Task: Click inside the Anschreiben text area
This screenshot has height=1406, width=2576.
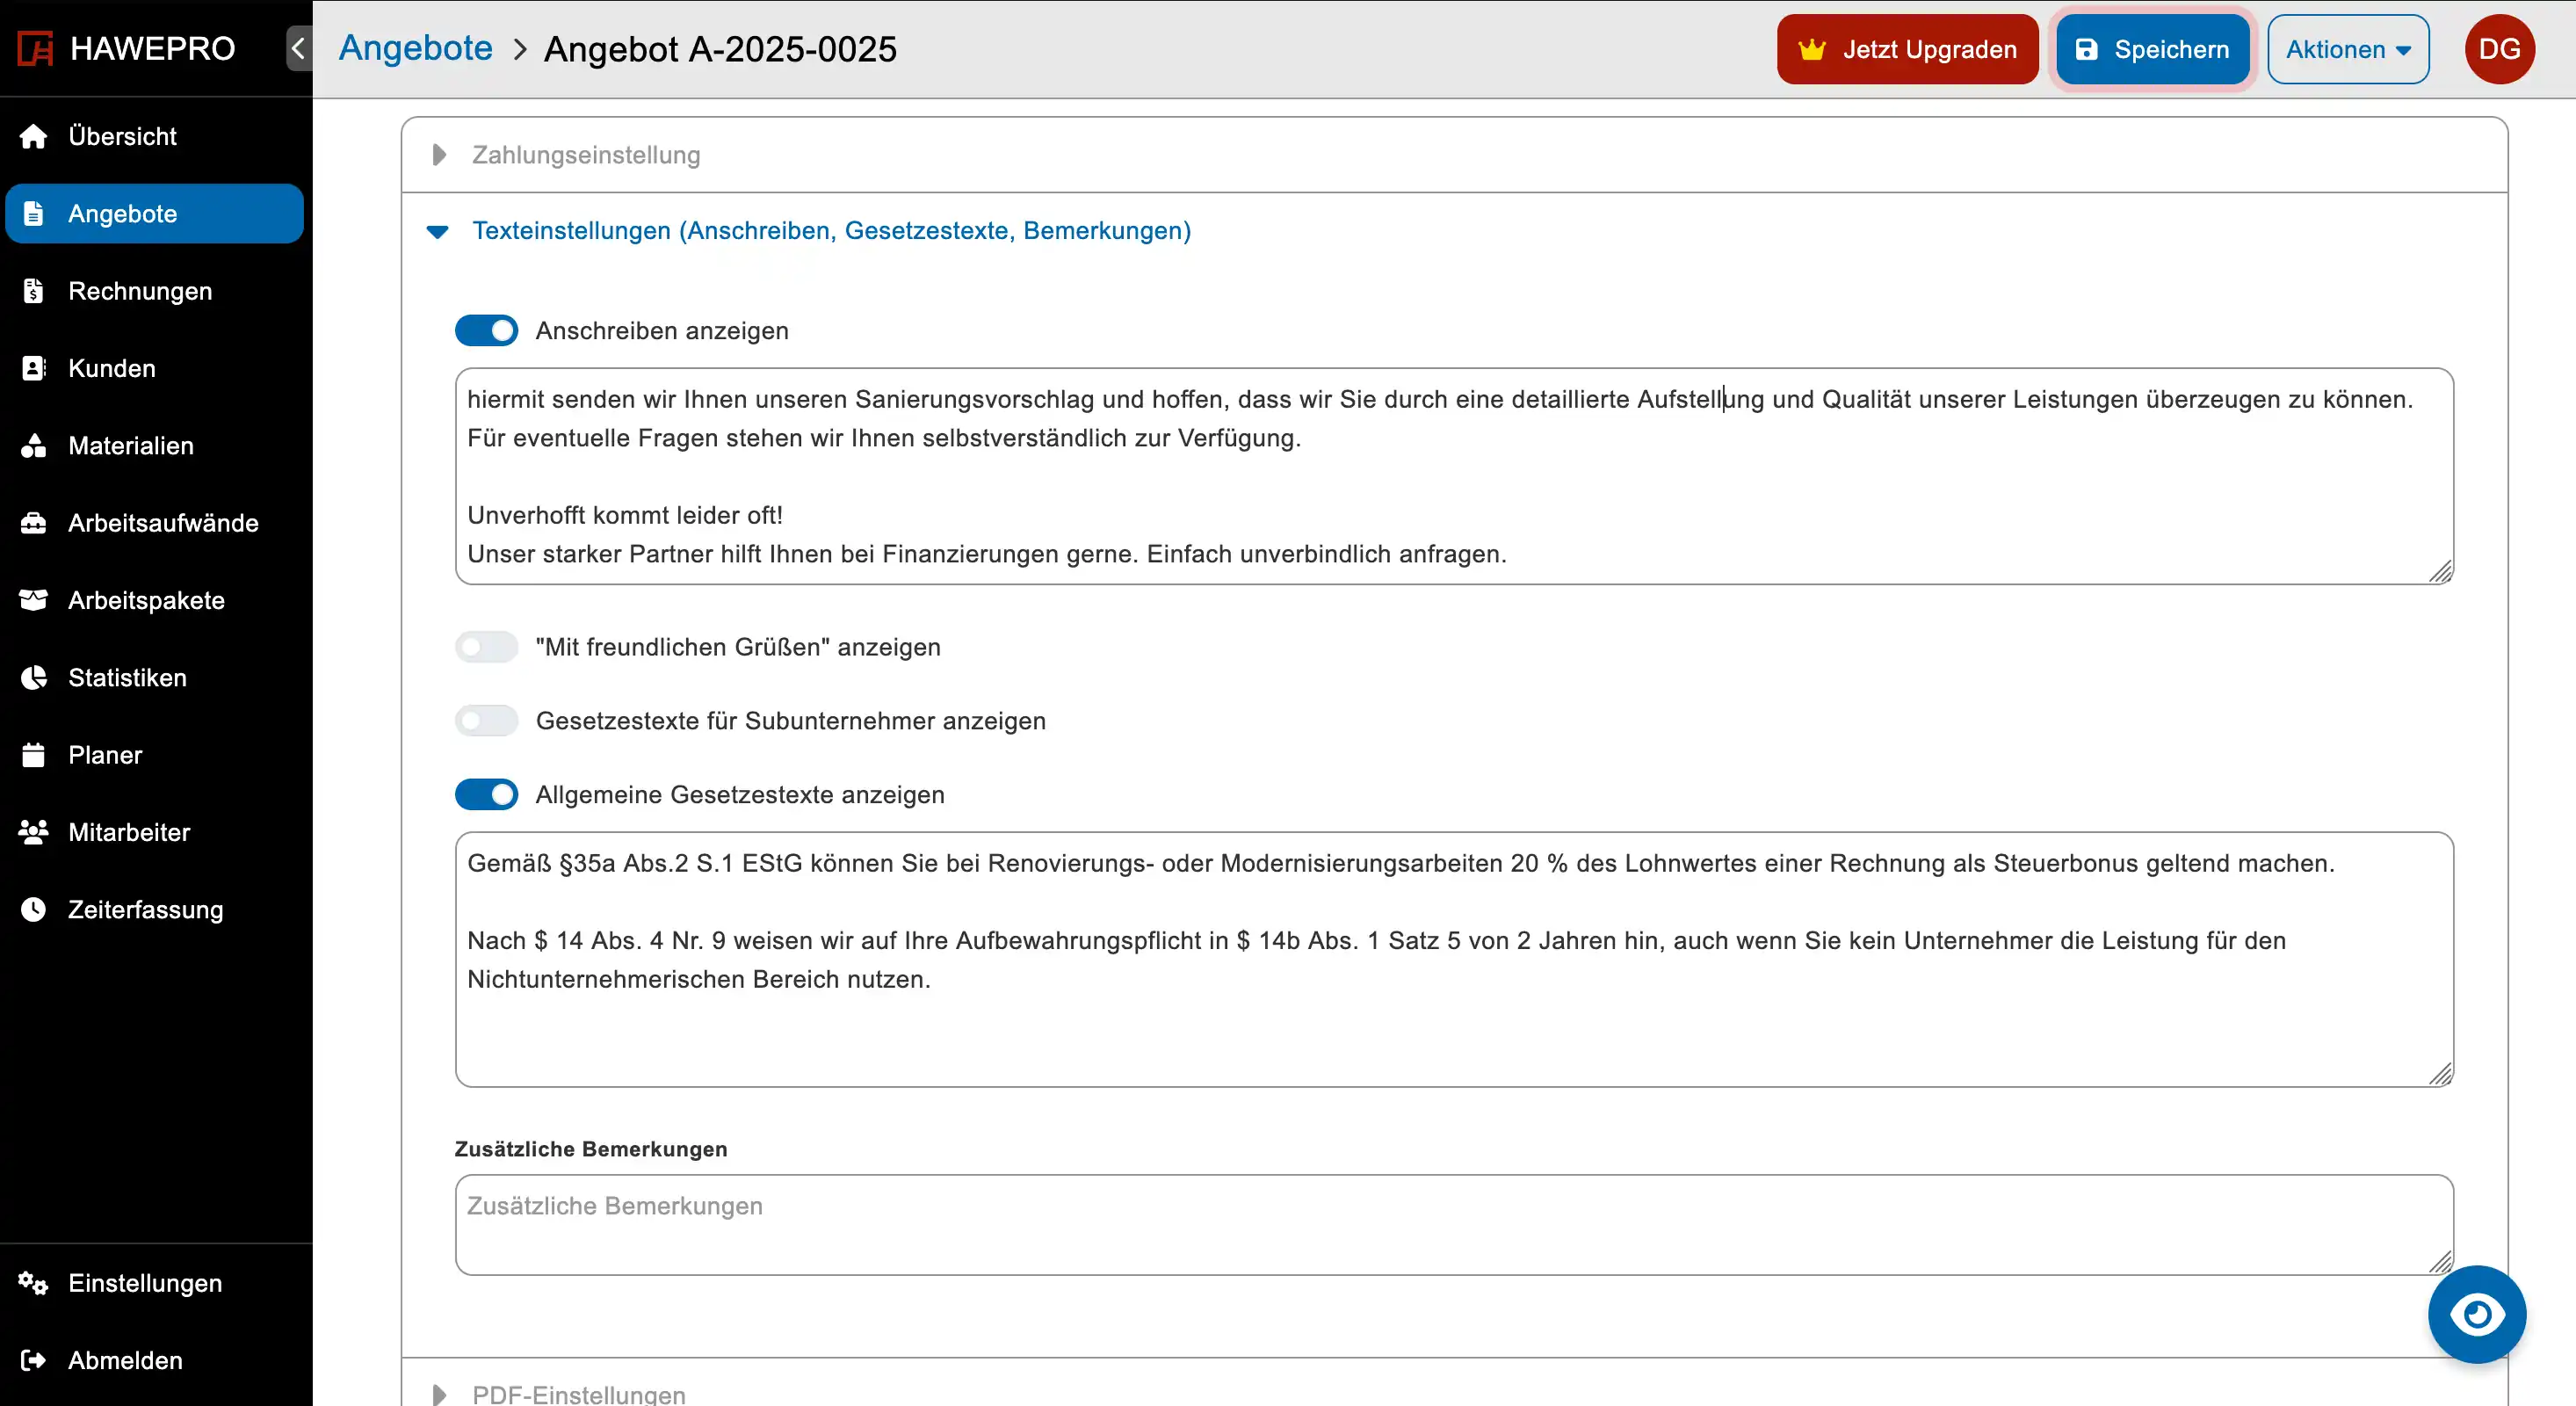Action: point(1454,476)
